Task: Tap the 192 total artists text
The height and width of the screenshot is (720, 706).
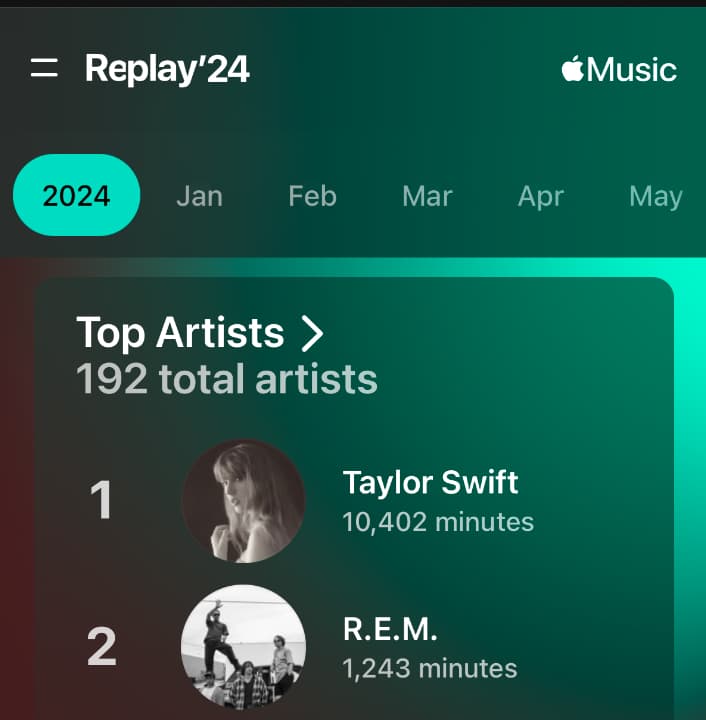Action: [227, 379]
